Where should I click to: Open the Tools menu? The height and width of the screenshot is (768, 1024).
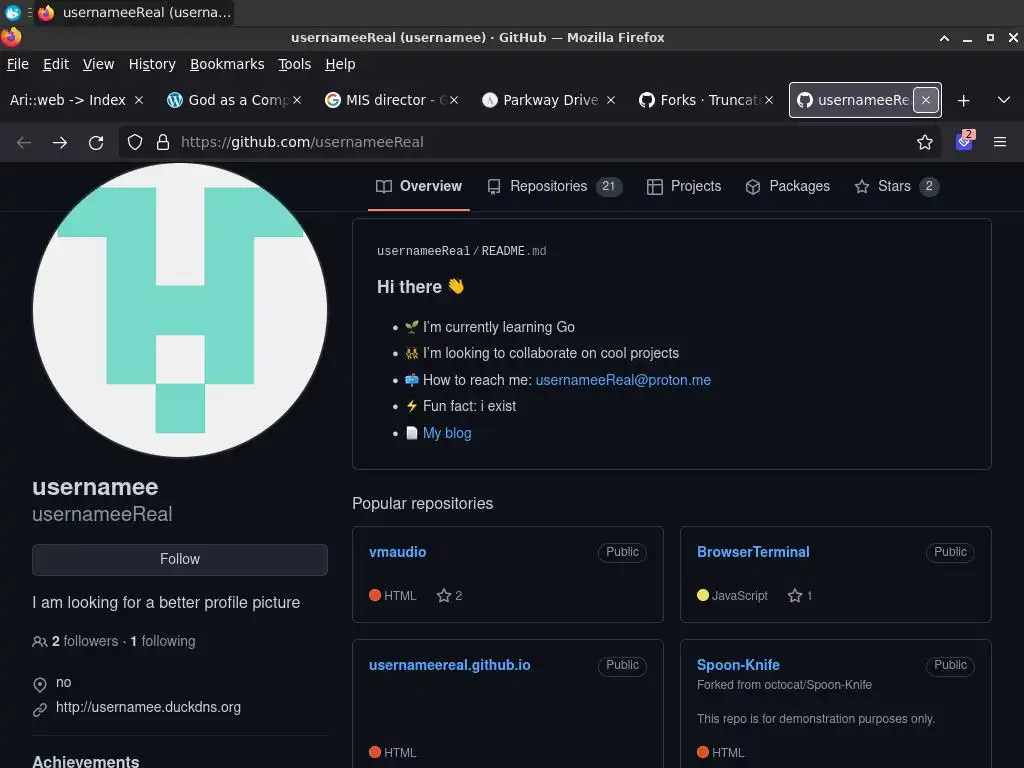pos(295,64)
